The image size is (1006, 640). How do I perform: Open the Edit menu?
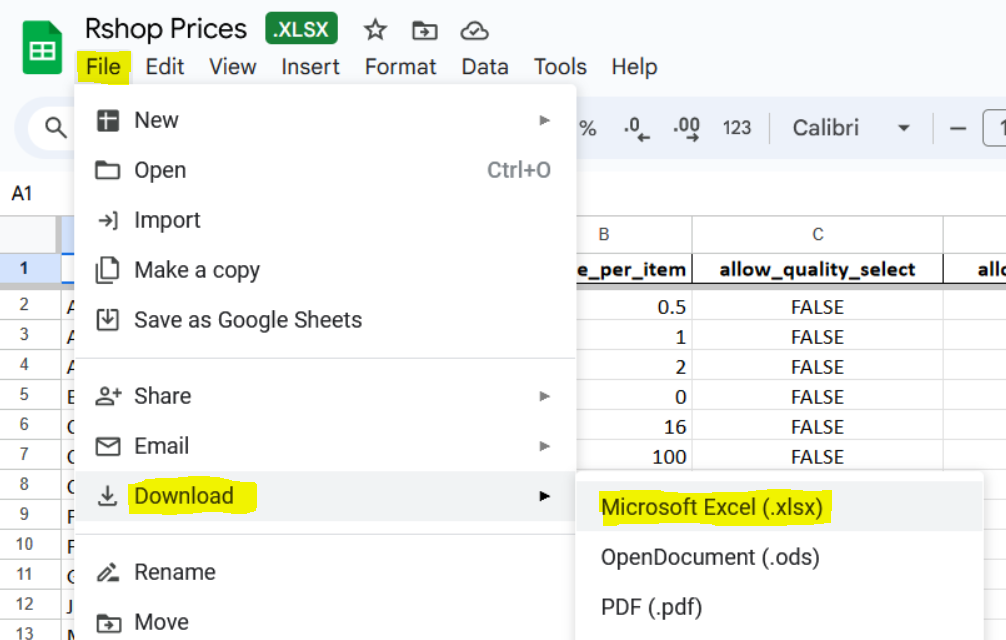click(164, 67)
